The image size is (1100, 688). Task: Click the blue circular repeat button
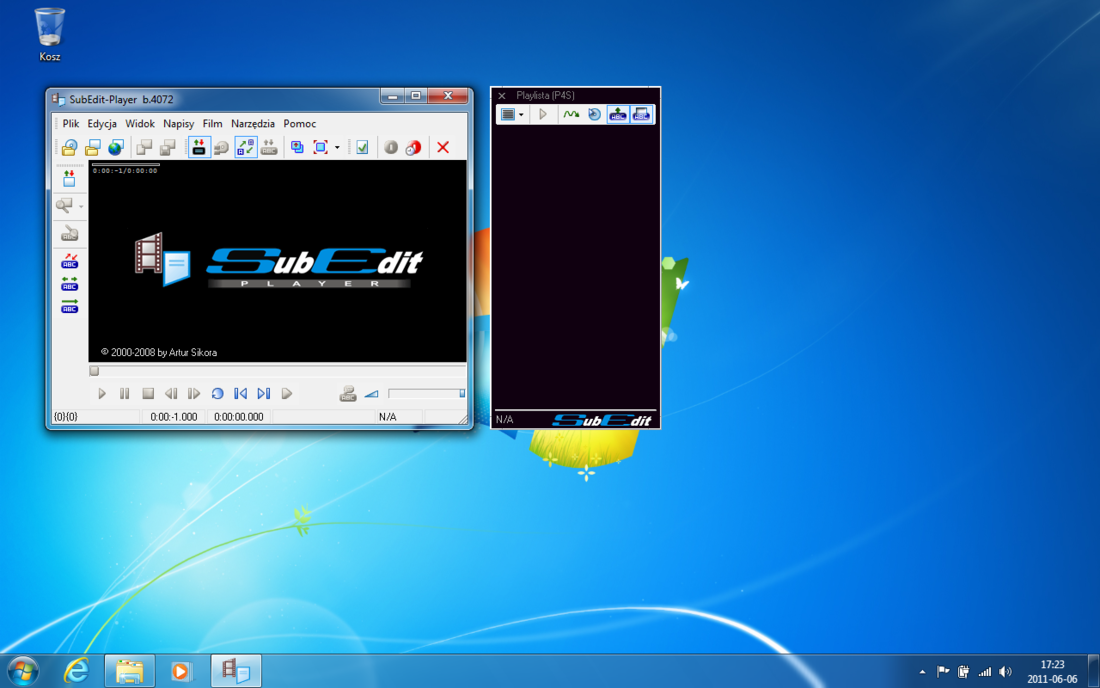pyautogui.click(x=217, y=394)
